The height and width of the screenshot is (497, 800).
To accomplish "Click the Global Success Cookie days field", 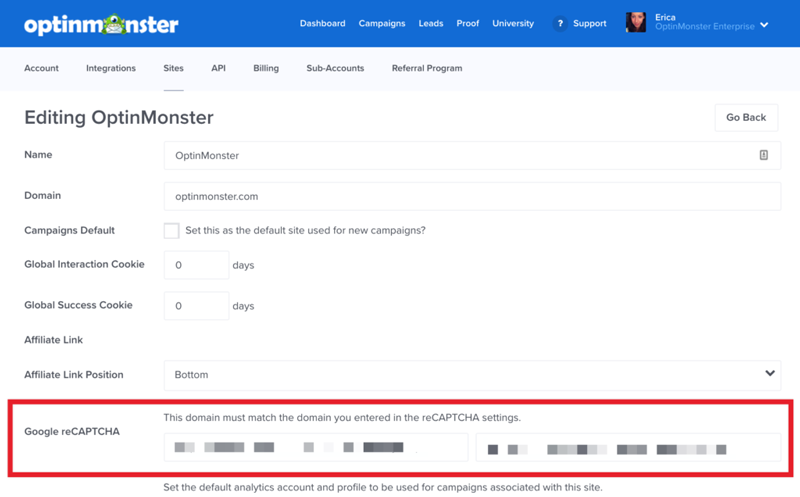I will coord(196,306).
